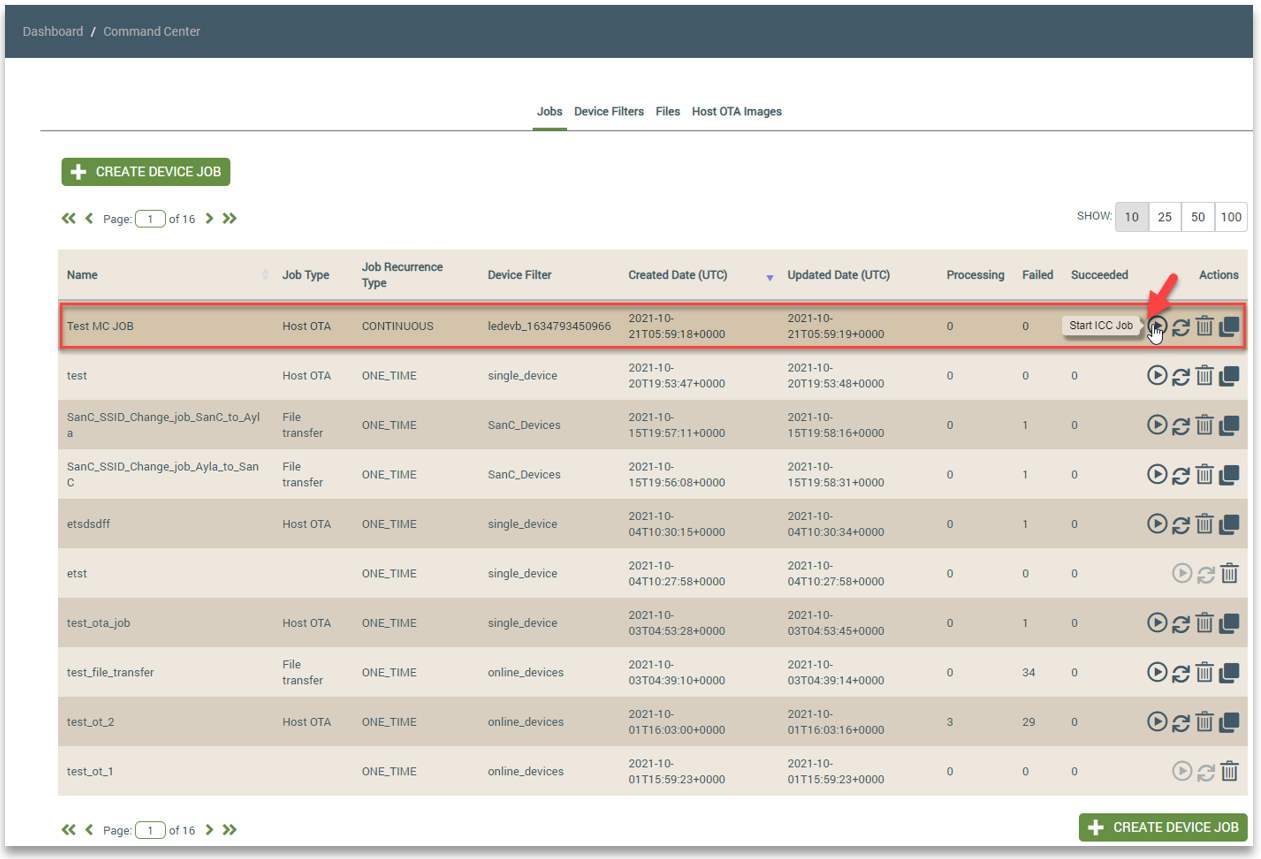Show 25 rows per page
The image size is (1261, 859).
1165,217
